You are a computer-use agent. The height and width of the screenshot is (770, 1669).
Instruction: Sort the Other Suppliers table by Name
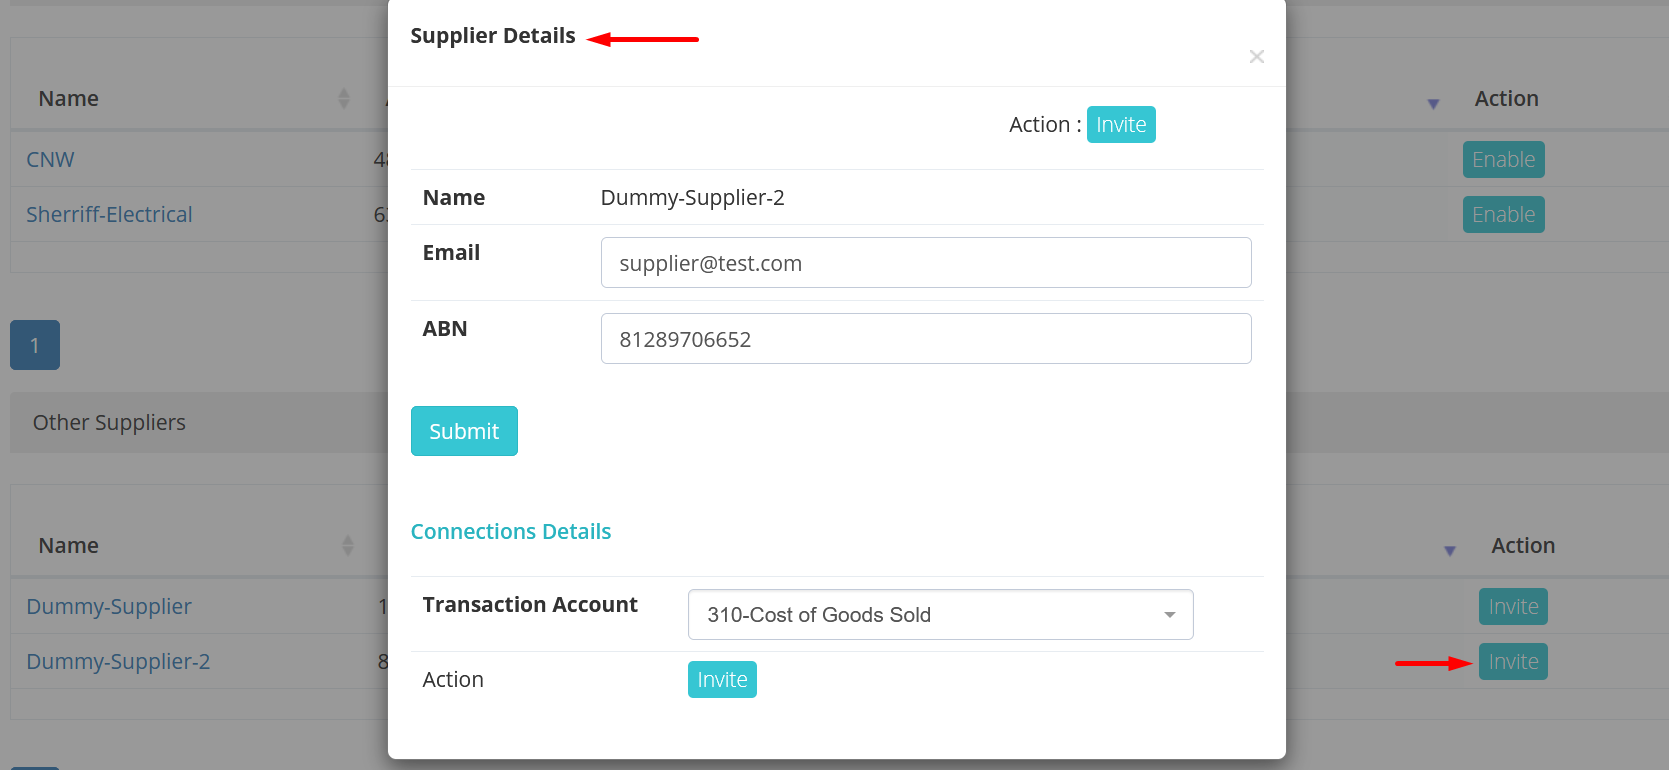[347, 545]
